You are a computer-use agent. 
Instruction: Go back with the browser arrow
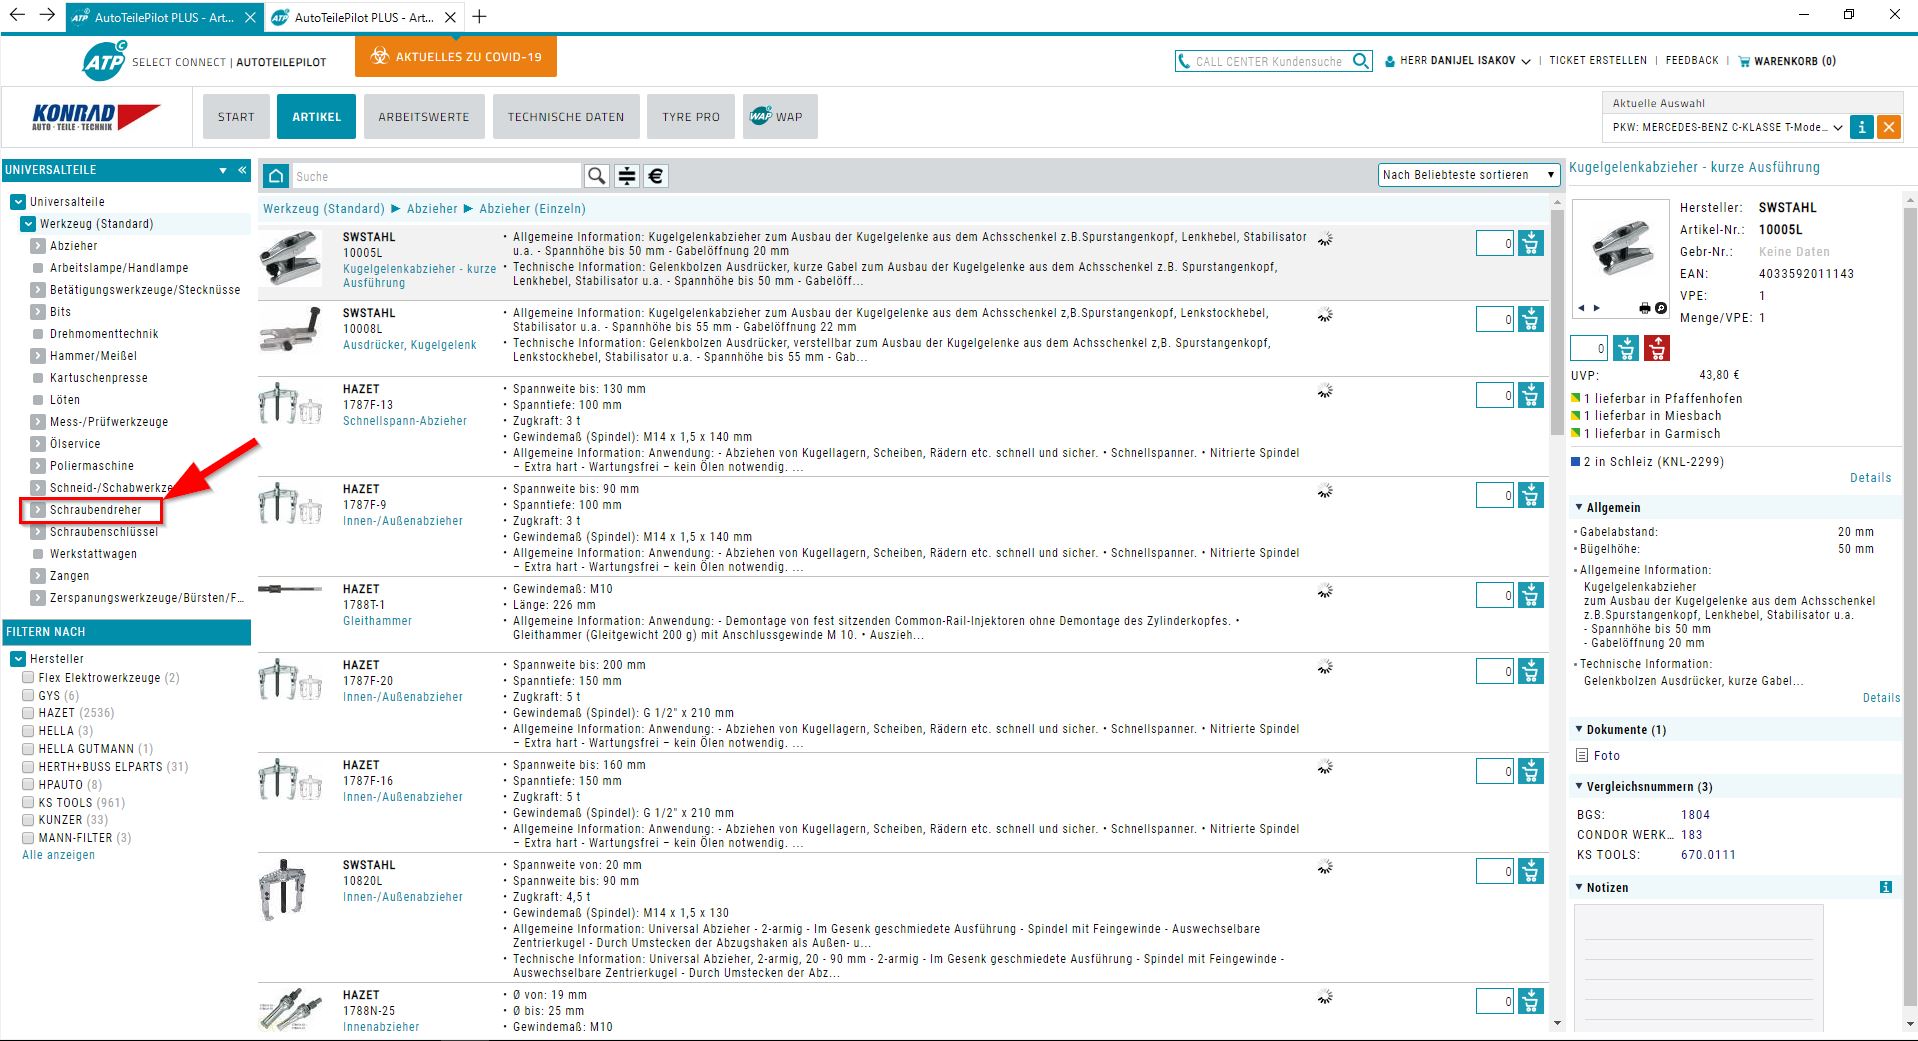(x=17, y=15)
